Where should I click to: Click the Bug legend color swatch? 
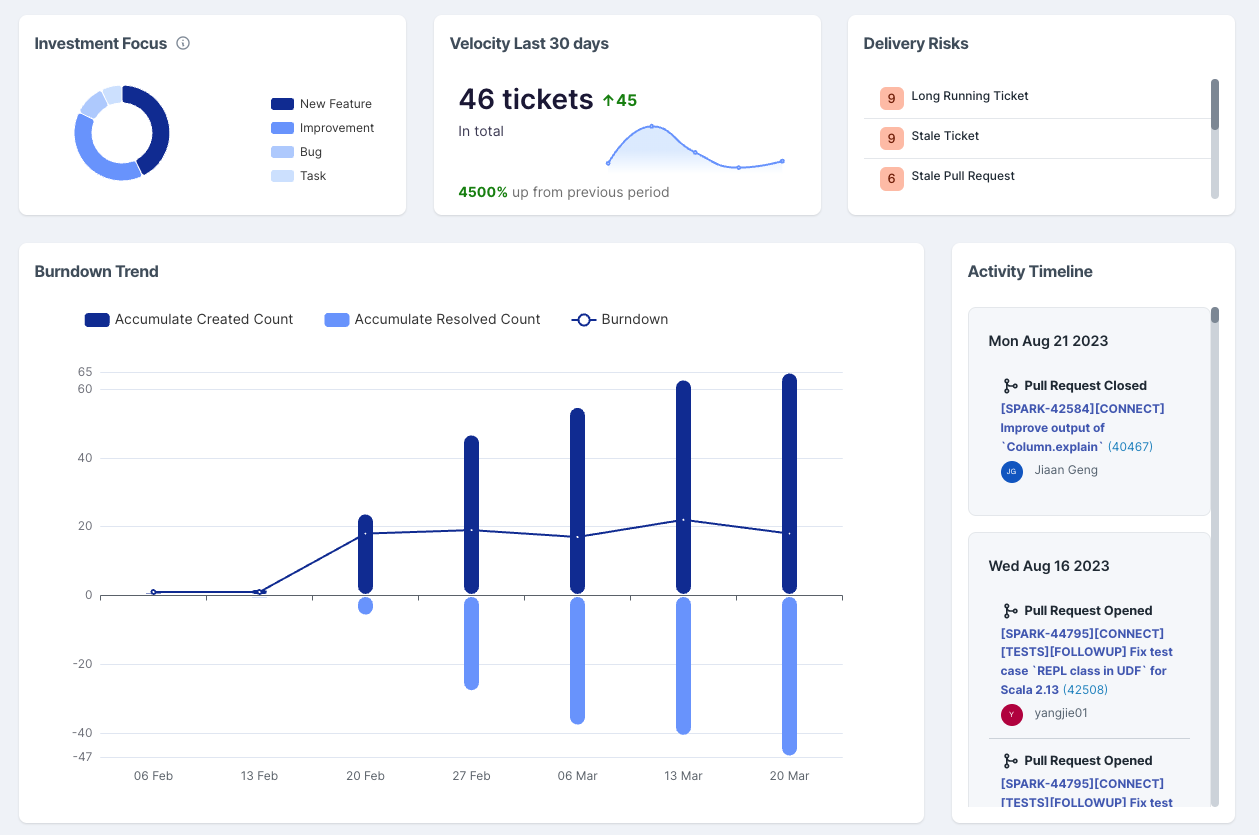(282, 152)
